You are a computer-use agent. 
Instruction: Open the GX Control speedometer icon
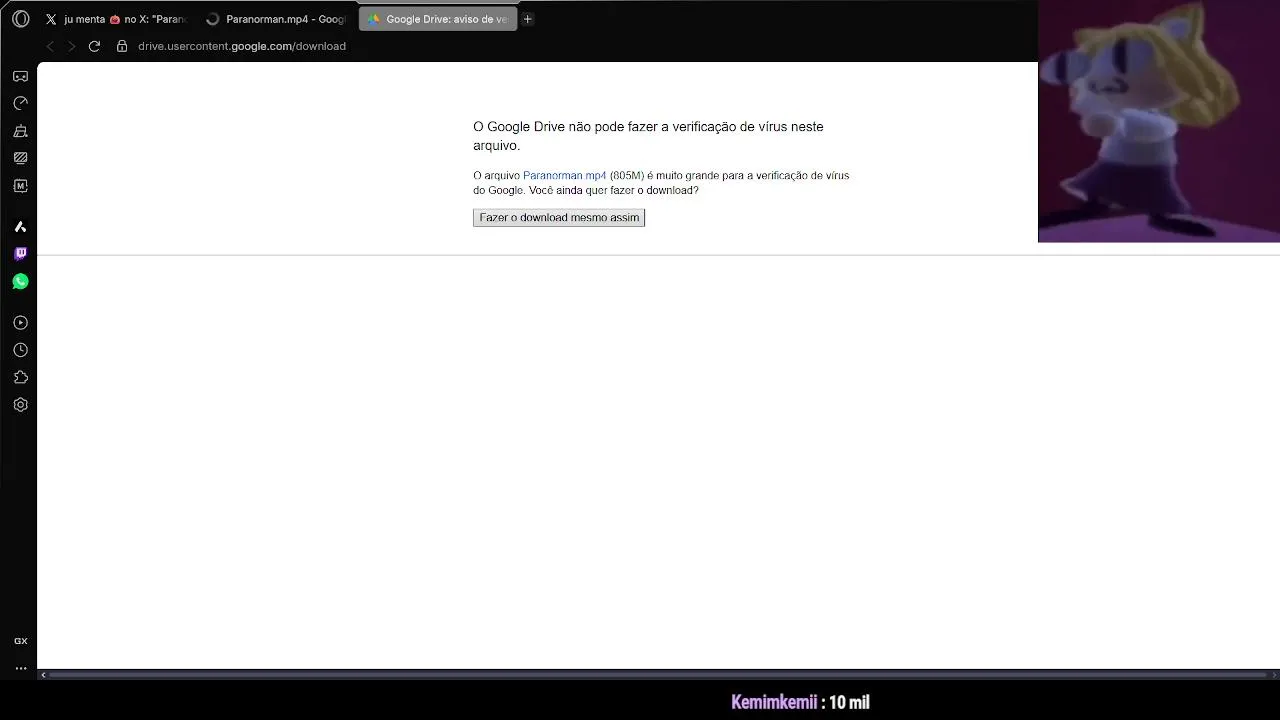click(x=20, y=103)
